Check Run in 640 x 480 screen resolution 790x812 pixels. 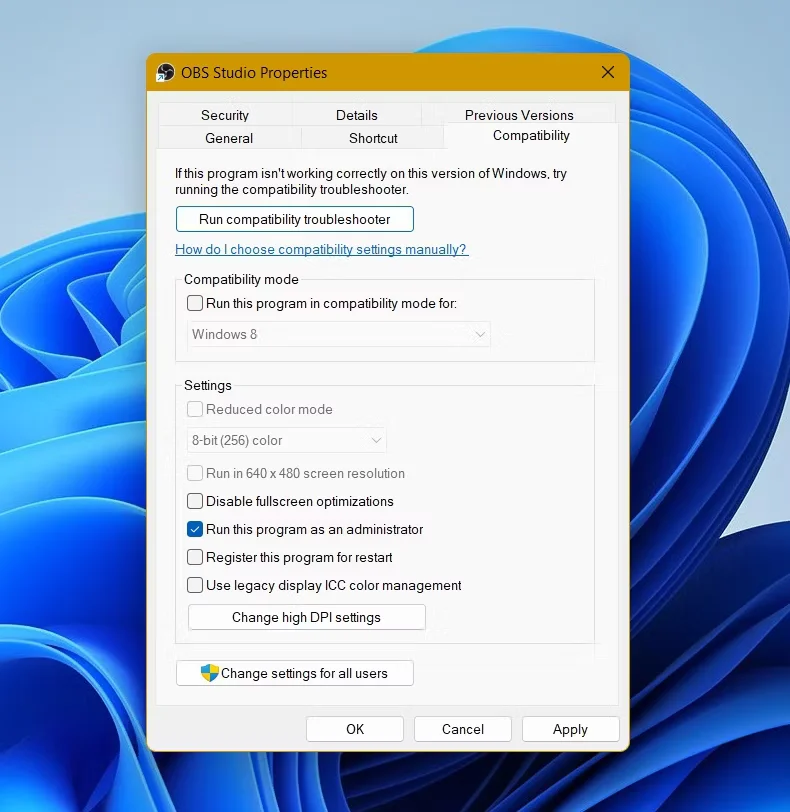(195, 473)
